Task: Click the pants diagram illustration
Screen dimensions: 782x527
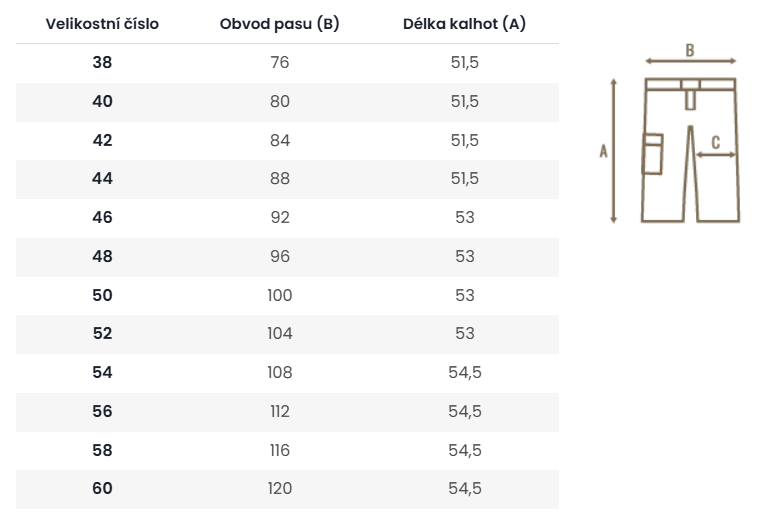Action: tap(690, 150)
